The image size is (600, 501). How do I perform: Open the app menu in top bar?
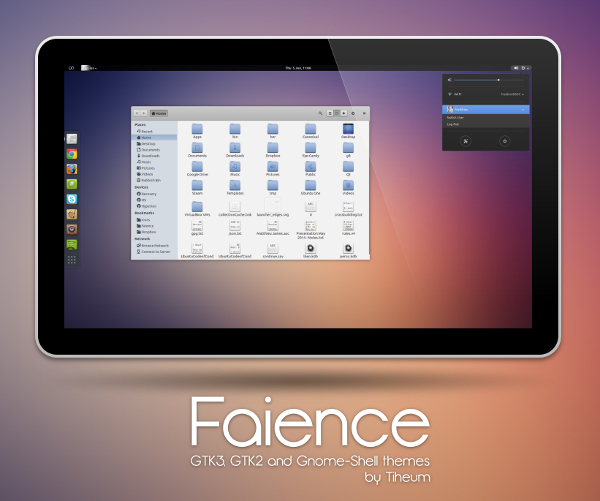(x=89, y=68)
